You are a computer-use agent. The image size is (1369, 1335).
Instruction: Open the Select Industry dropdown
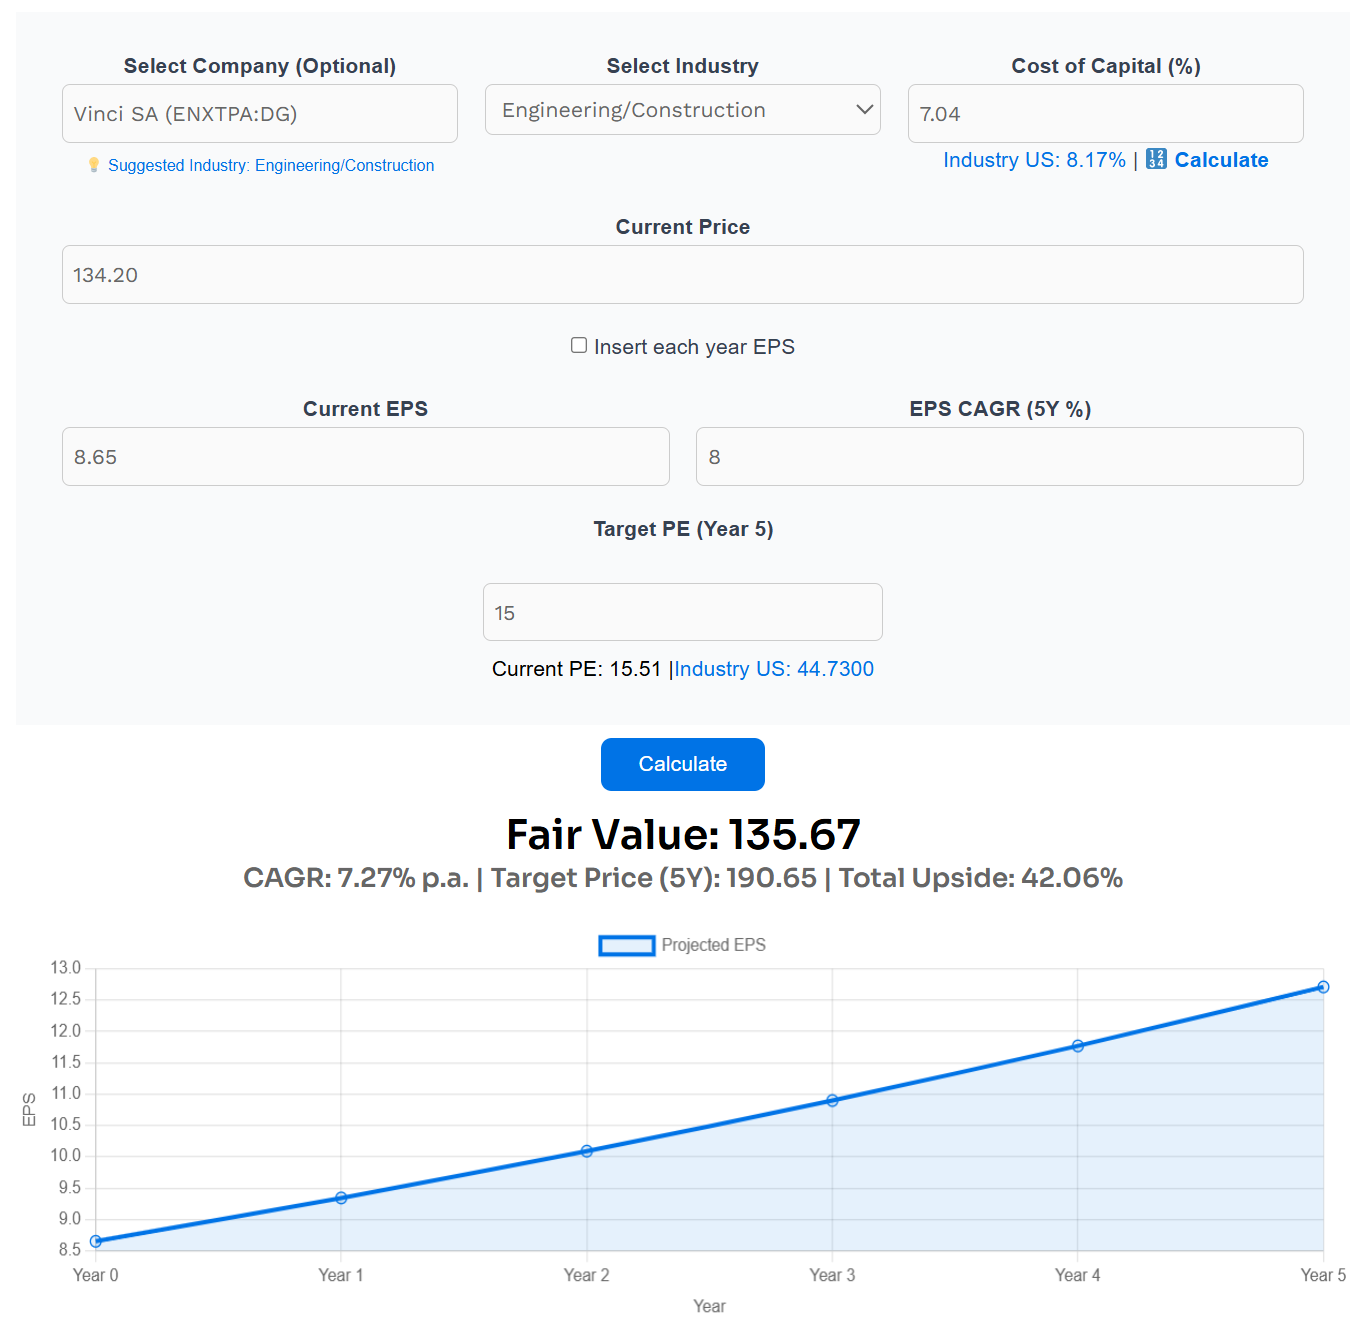683,110
